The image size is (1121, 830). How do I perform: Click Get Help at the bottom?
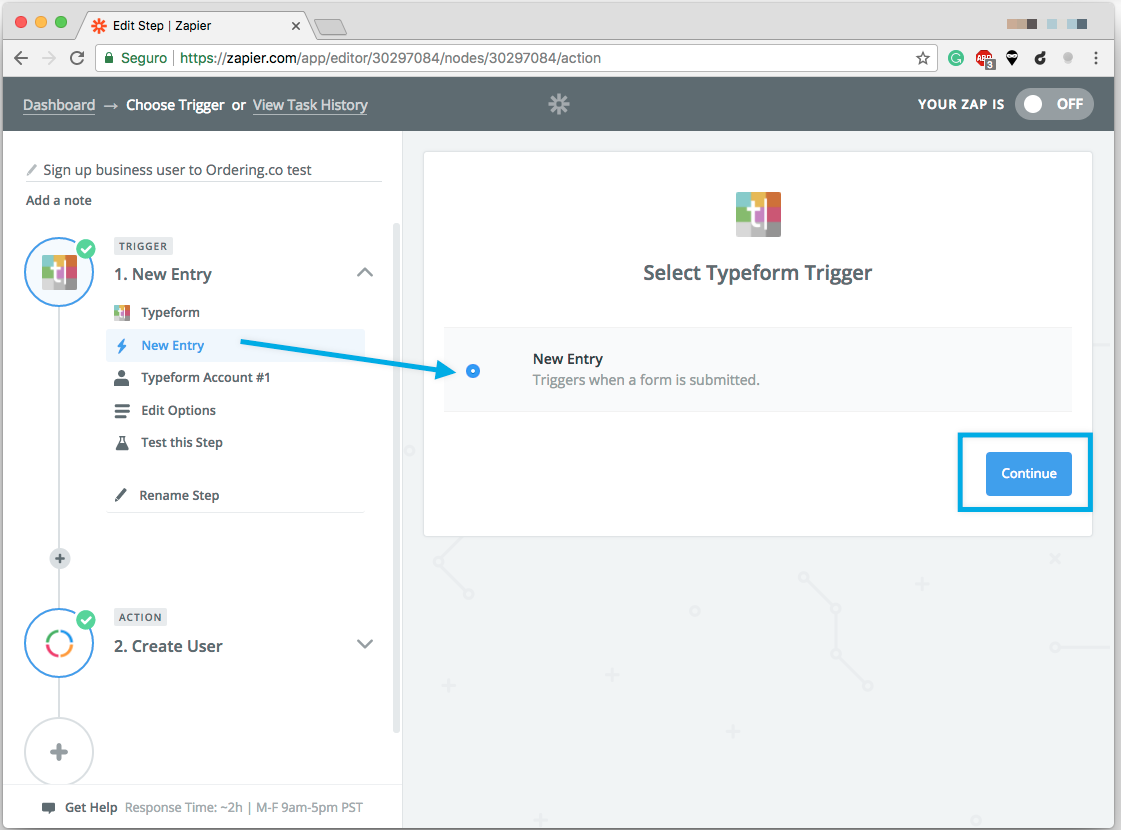[x=91, y=807]
